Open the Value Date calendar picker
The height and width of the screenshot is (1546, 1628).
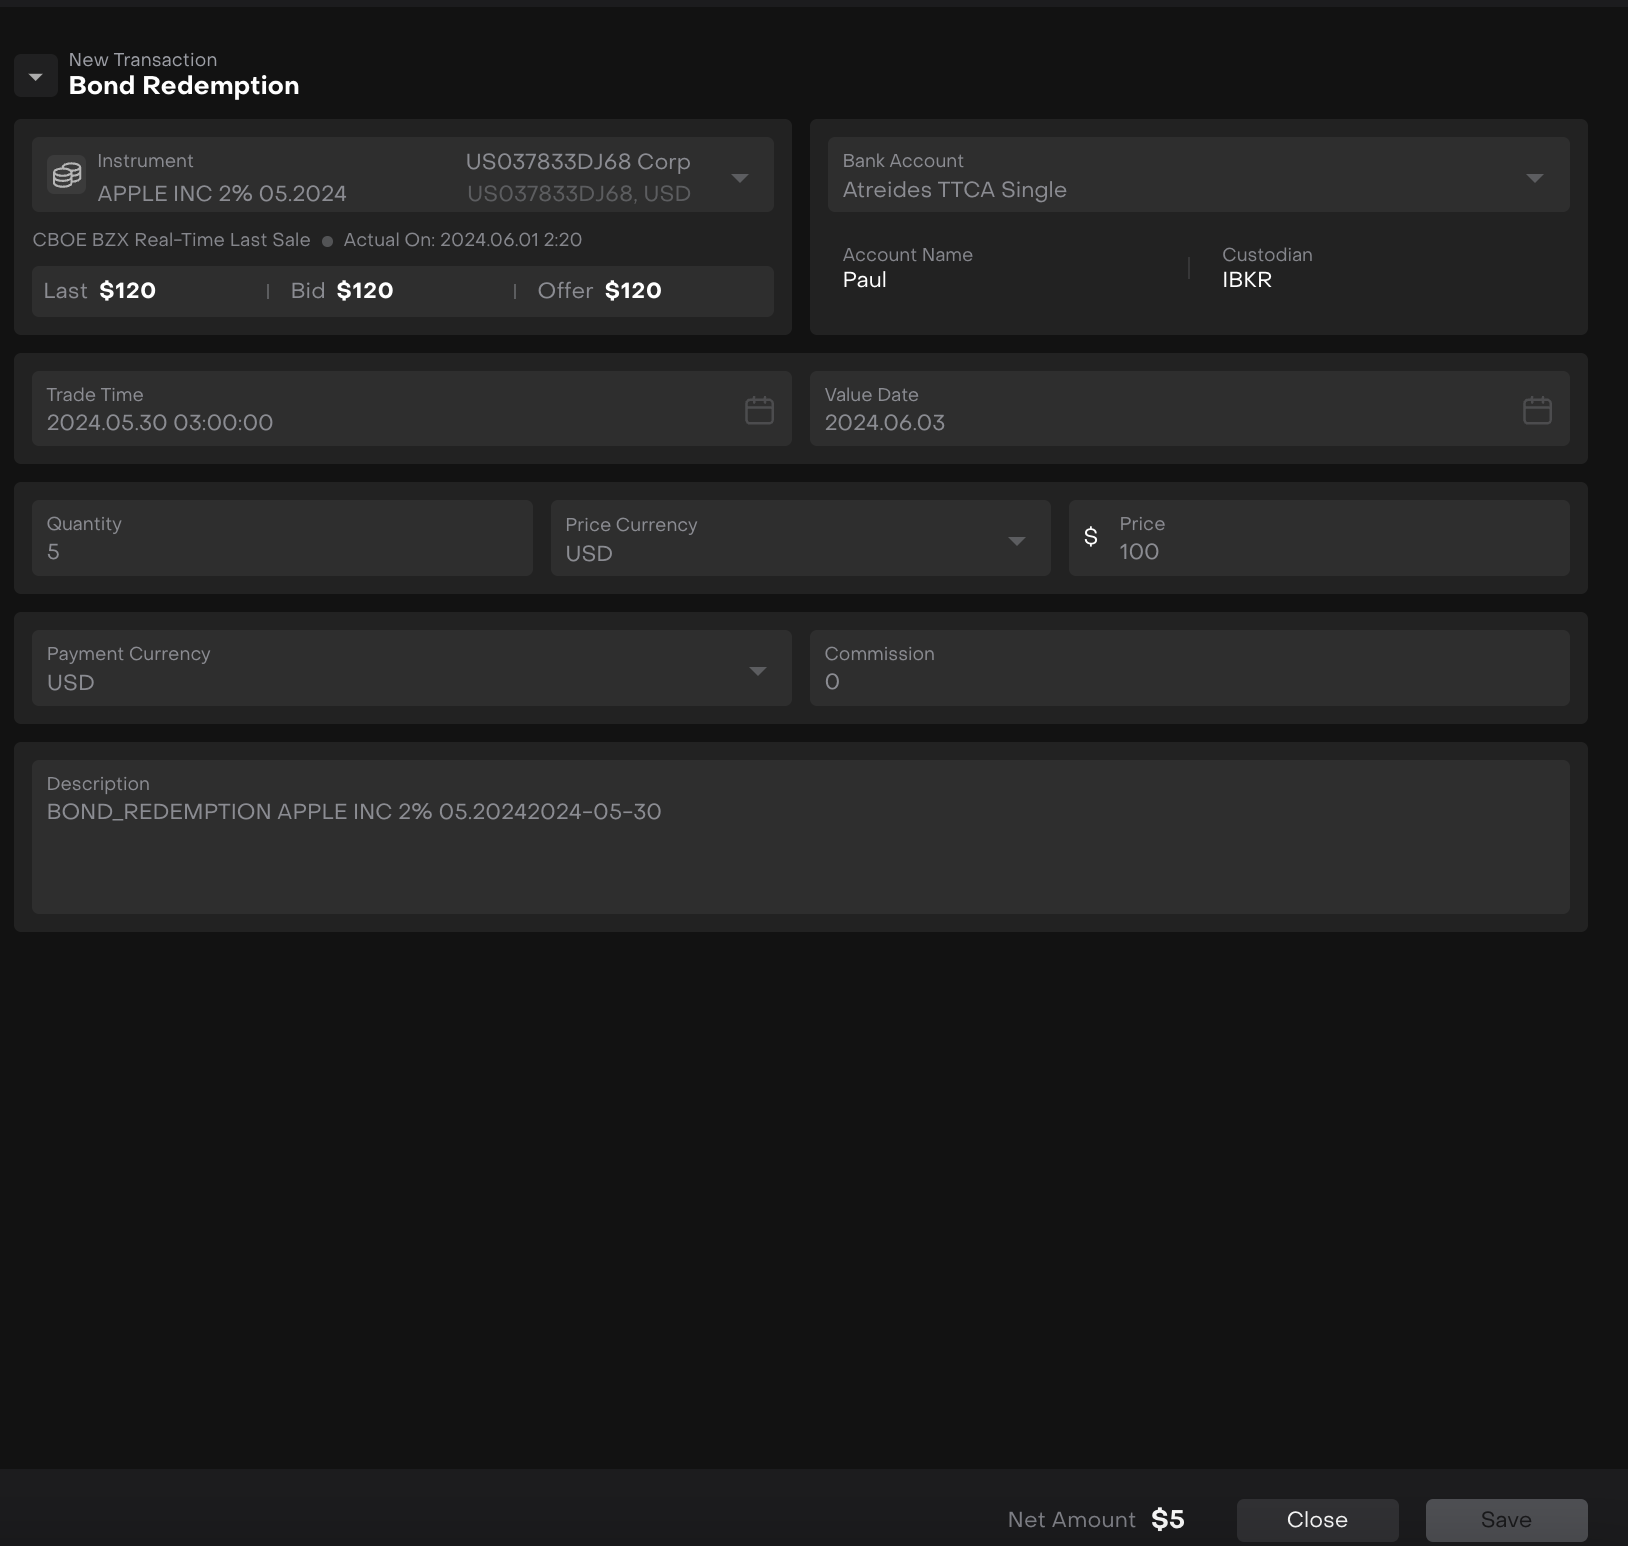coord(1536,410)
